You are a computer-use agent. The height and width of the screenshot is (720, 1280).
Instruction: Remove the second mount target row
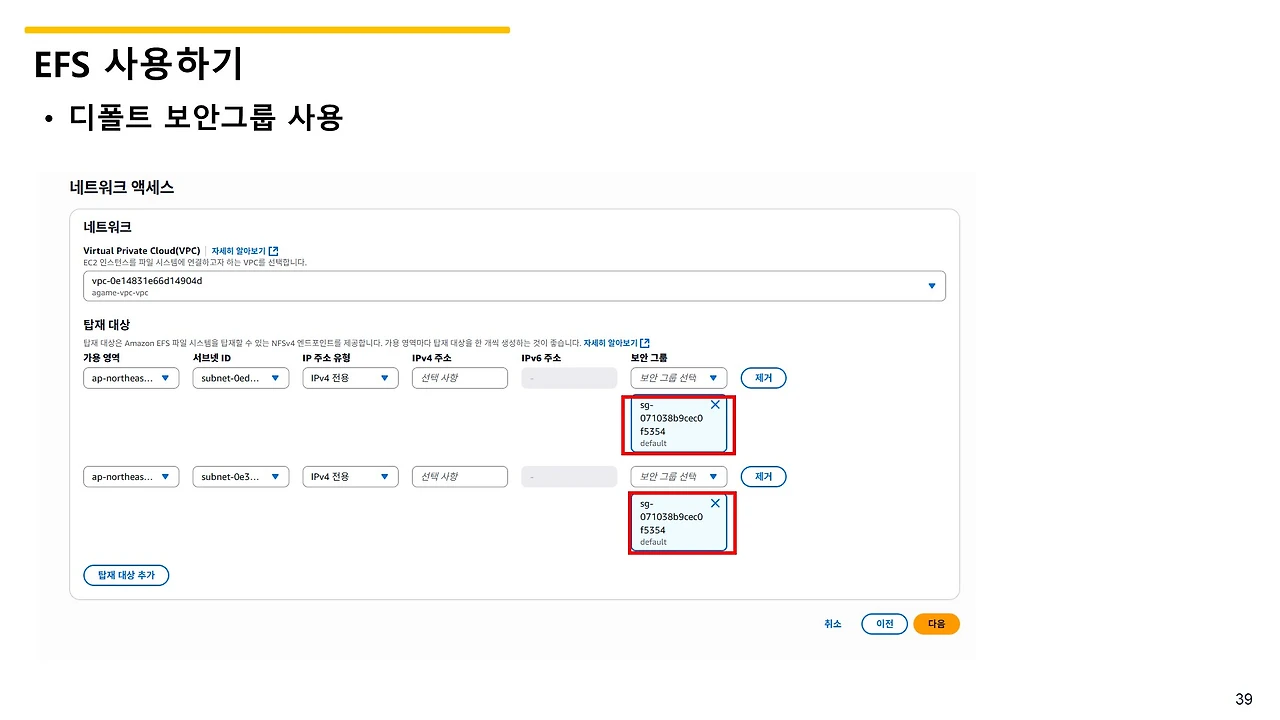tap(763, 477)
